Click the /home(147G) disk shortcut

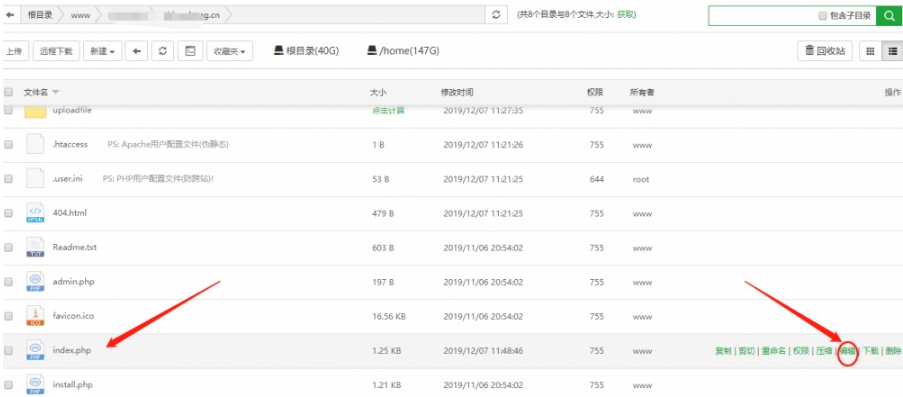tap(403, 51)
